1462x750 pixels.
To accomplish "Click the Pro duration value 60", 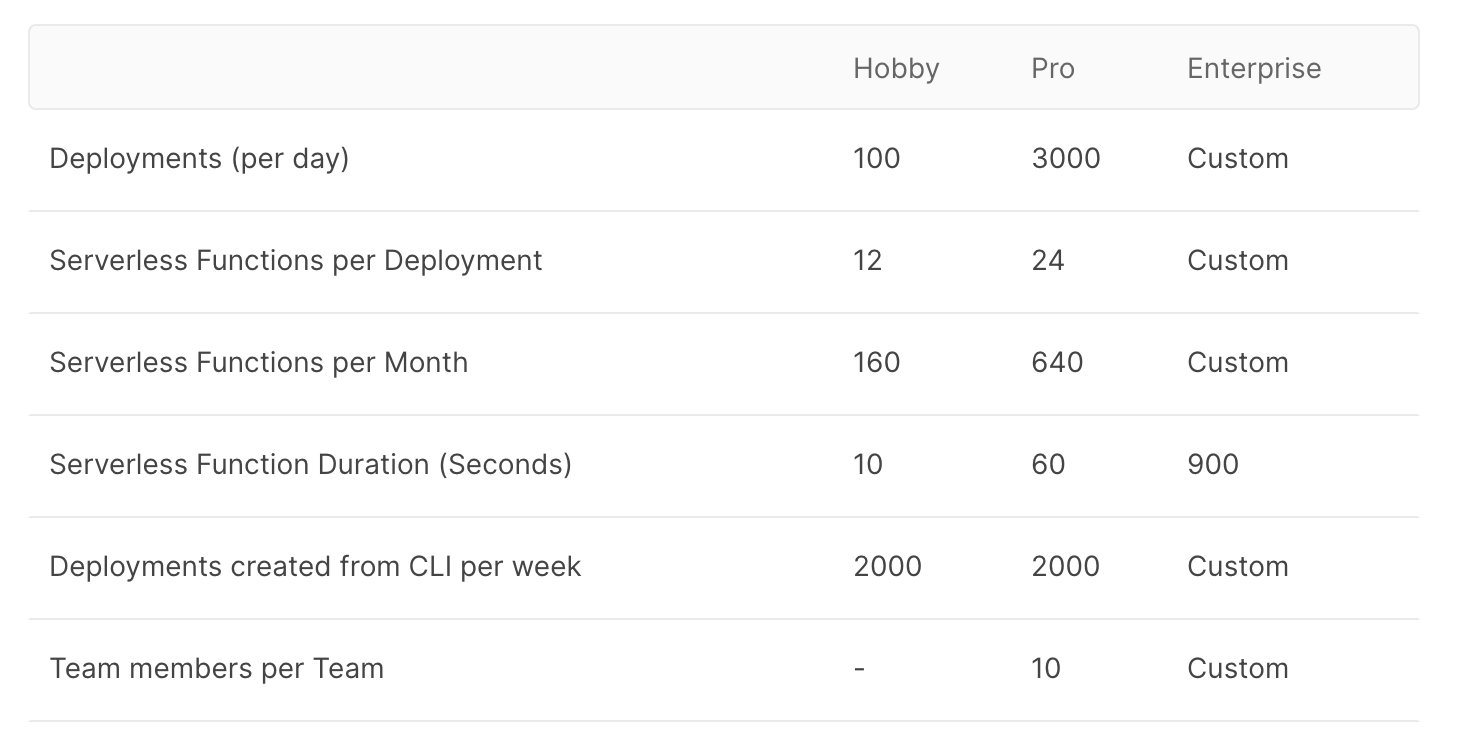I will (1048, 465).
